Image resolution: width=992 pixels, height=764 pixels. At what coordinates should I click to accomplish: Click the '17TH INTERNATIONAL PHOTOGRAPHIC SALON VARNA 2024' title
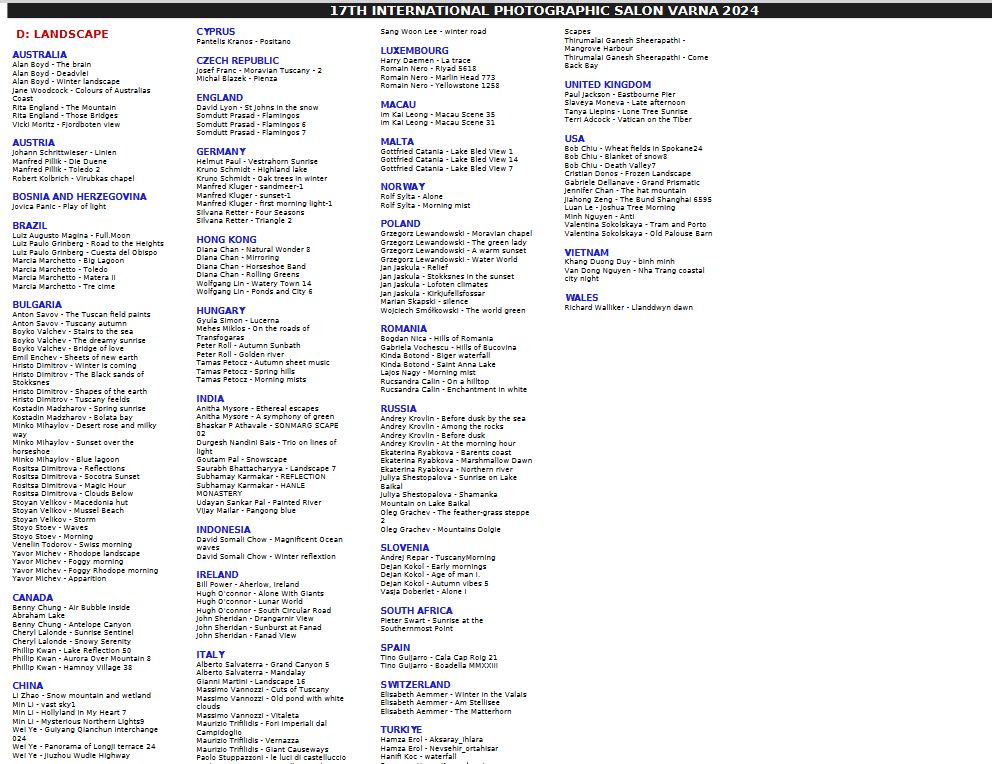point(544,10)
